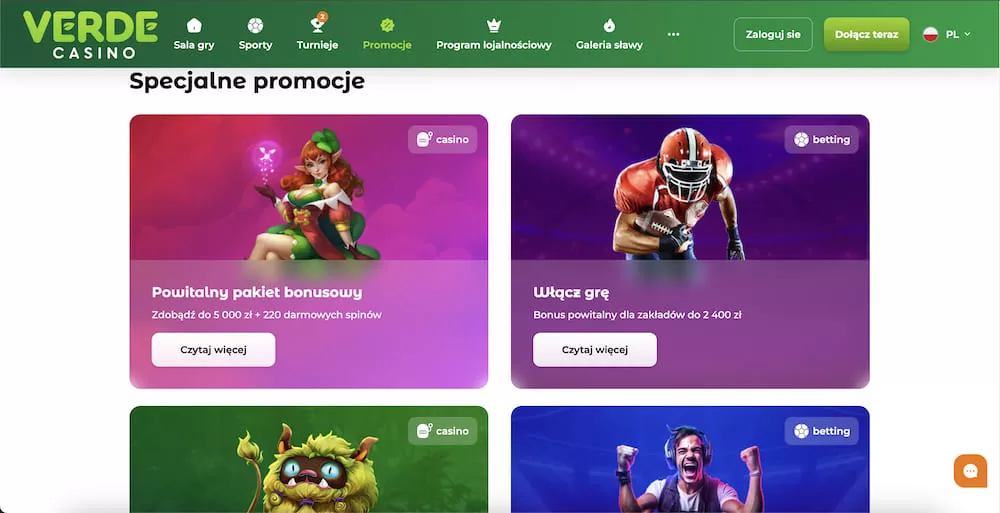Select the Sporty soccer ball icon
This screenshot has height=513, width=1000.
tap(255, 26)
